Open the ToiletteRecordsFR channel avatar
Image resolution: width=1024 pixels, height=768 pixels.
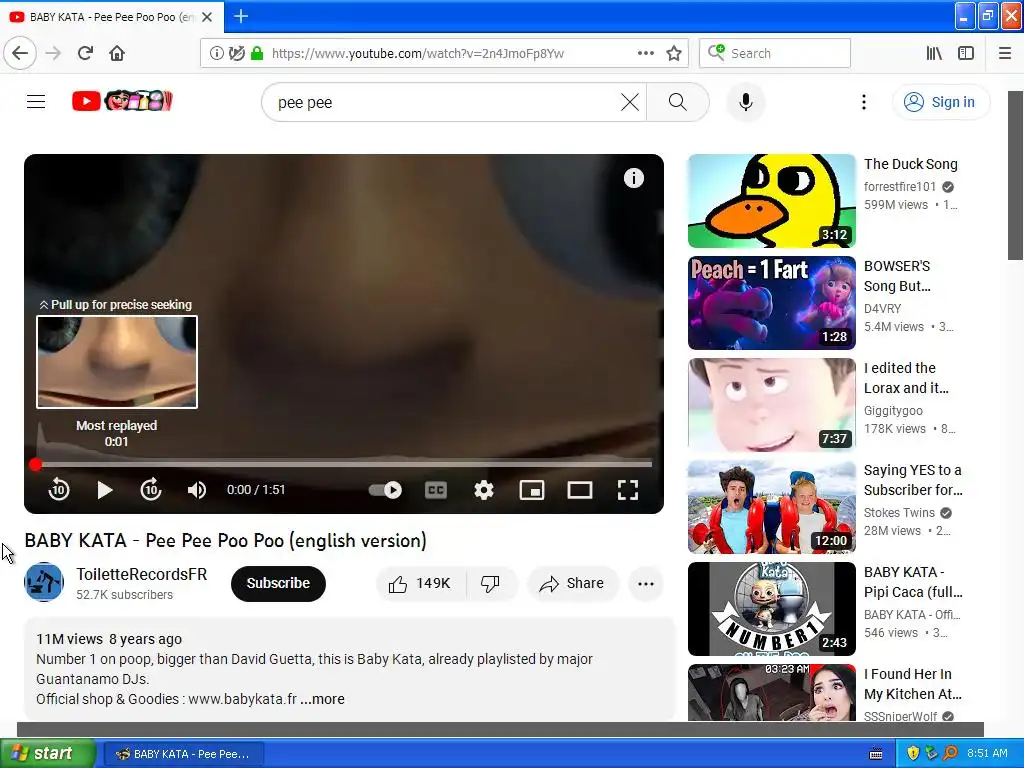[44, 582]
